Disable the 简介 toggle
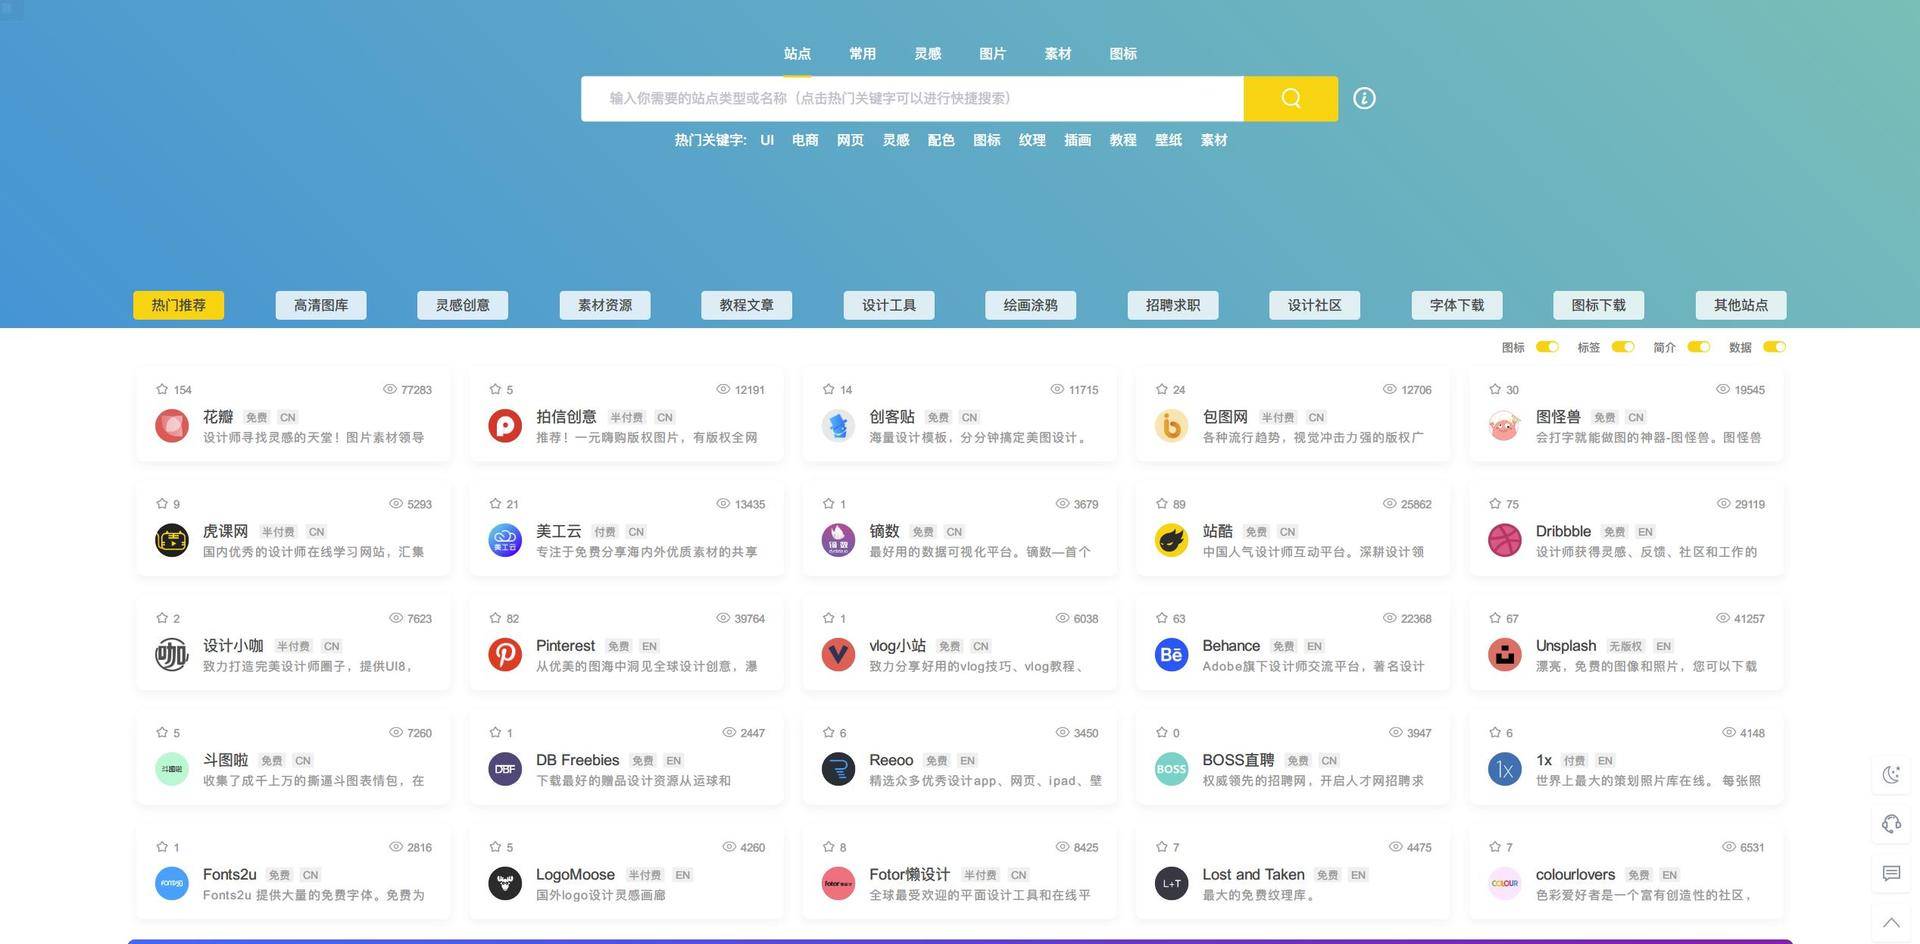The image size is (1920, 944). pyautogui.click(x=1698, y=347)
